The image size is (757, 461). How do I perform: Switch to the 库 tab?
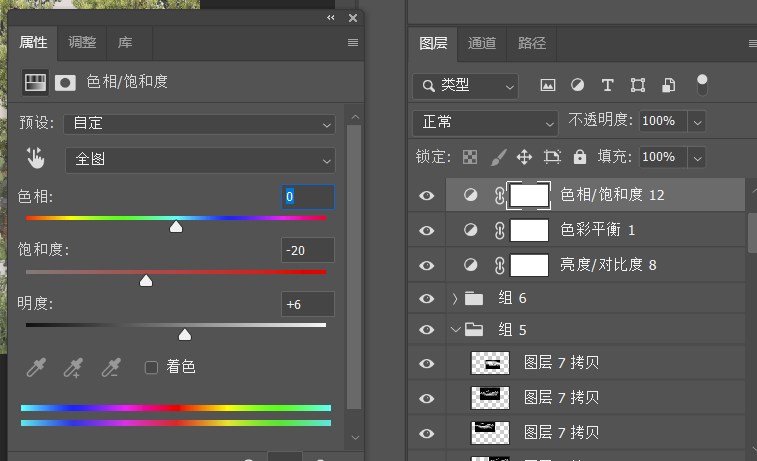coord(125,42)
